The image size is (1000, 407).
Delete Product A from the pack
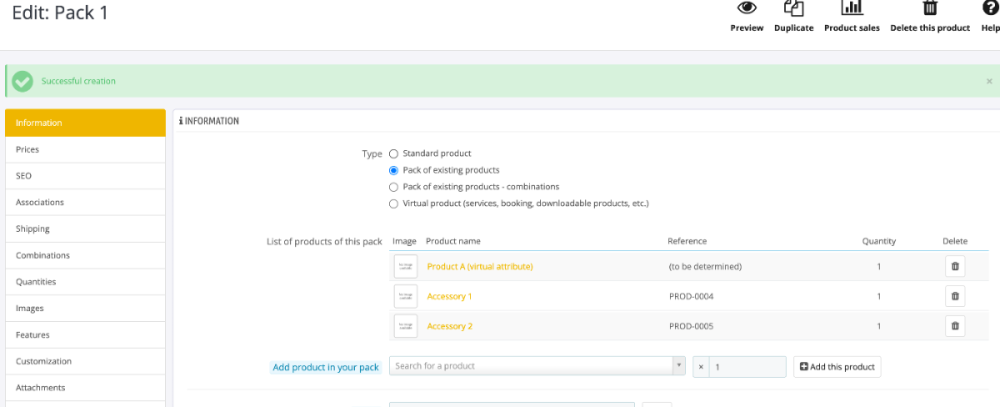point(955,267)
